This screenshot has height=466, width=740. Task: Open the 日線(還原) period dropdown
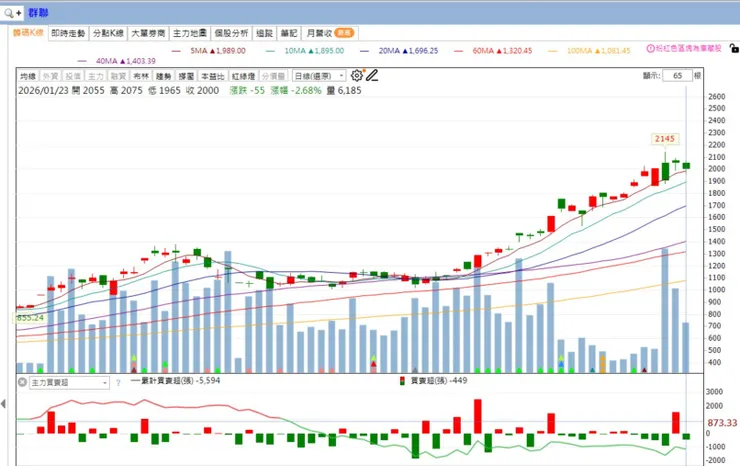click(319, 76)
